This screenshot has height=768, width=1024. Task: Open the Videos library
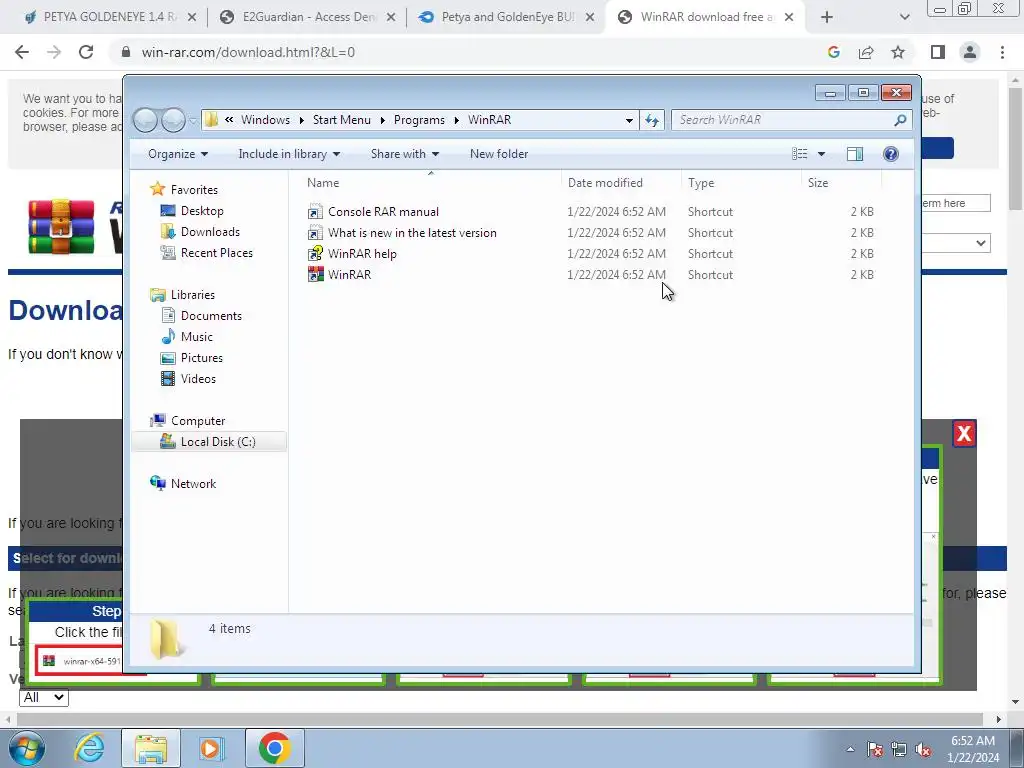tap(198, 378)
